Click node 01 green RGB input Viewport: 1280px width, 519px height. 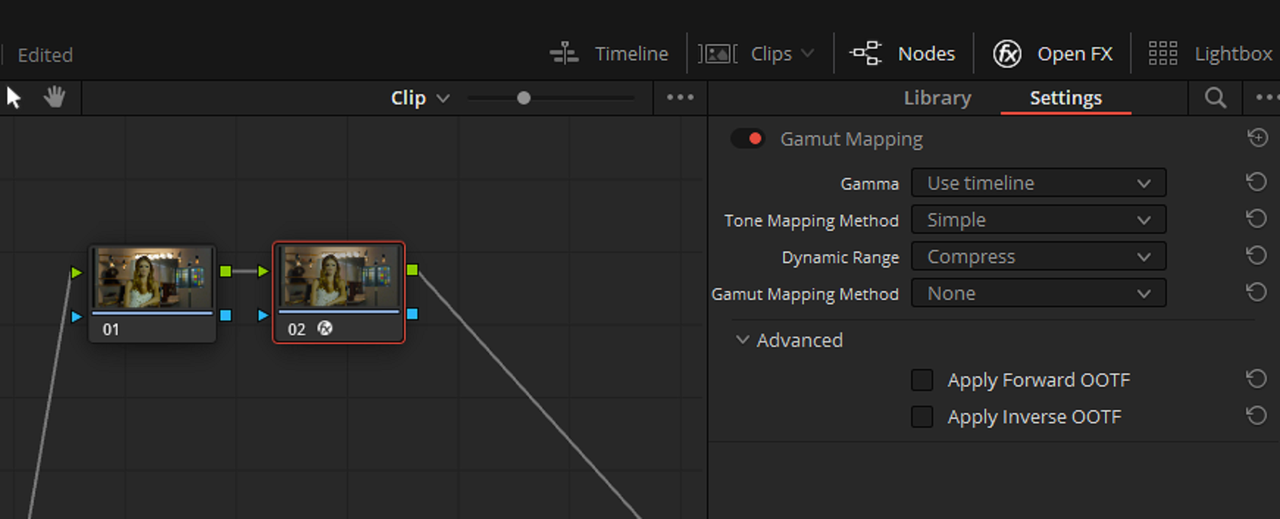point(77,272)
